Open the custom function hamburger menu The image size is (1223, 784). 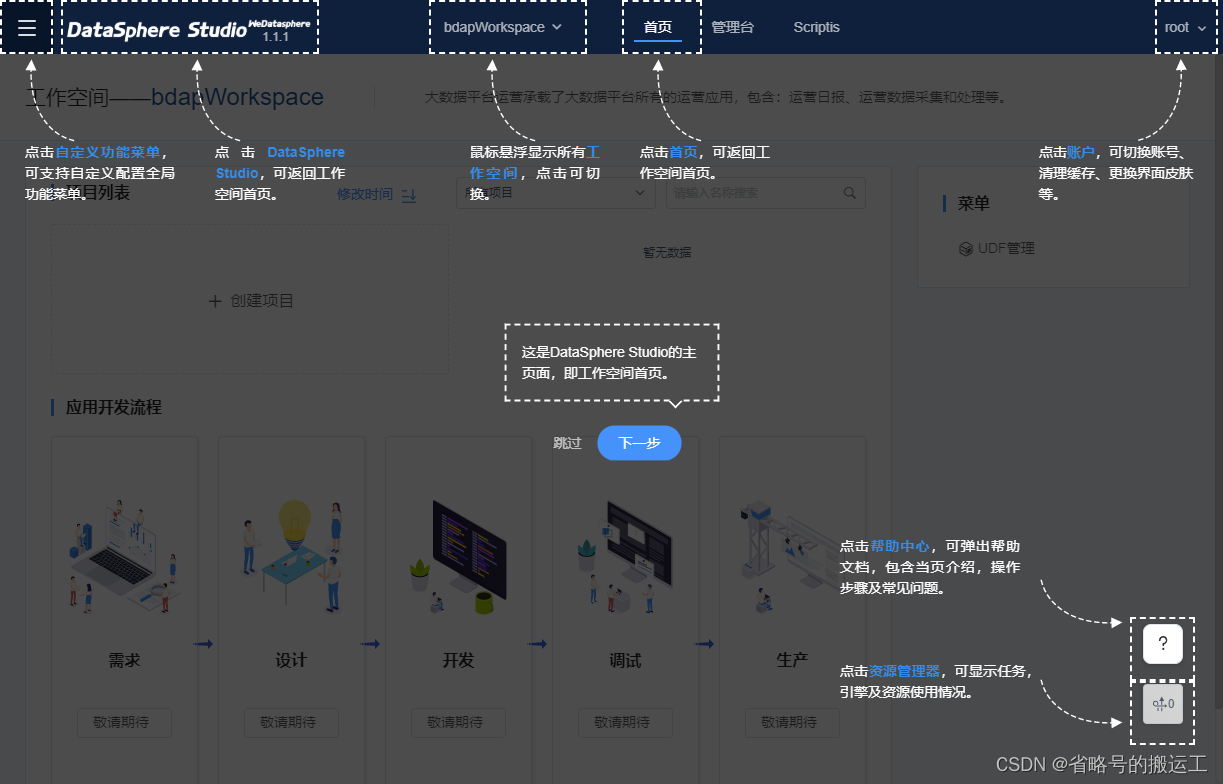[27, 28]
